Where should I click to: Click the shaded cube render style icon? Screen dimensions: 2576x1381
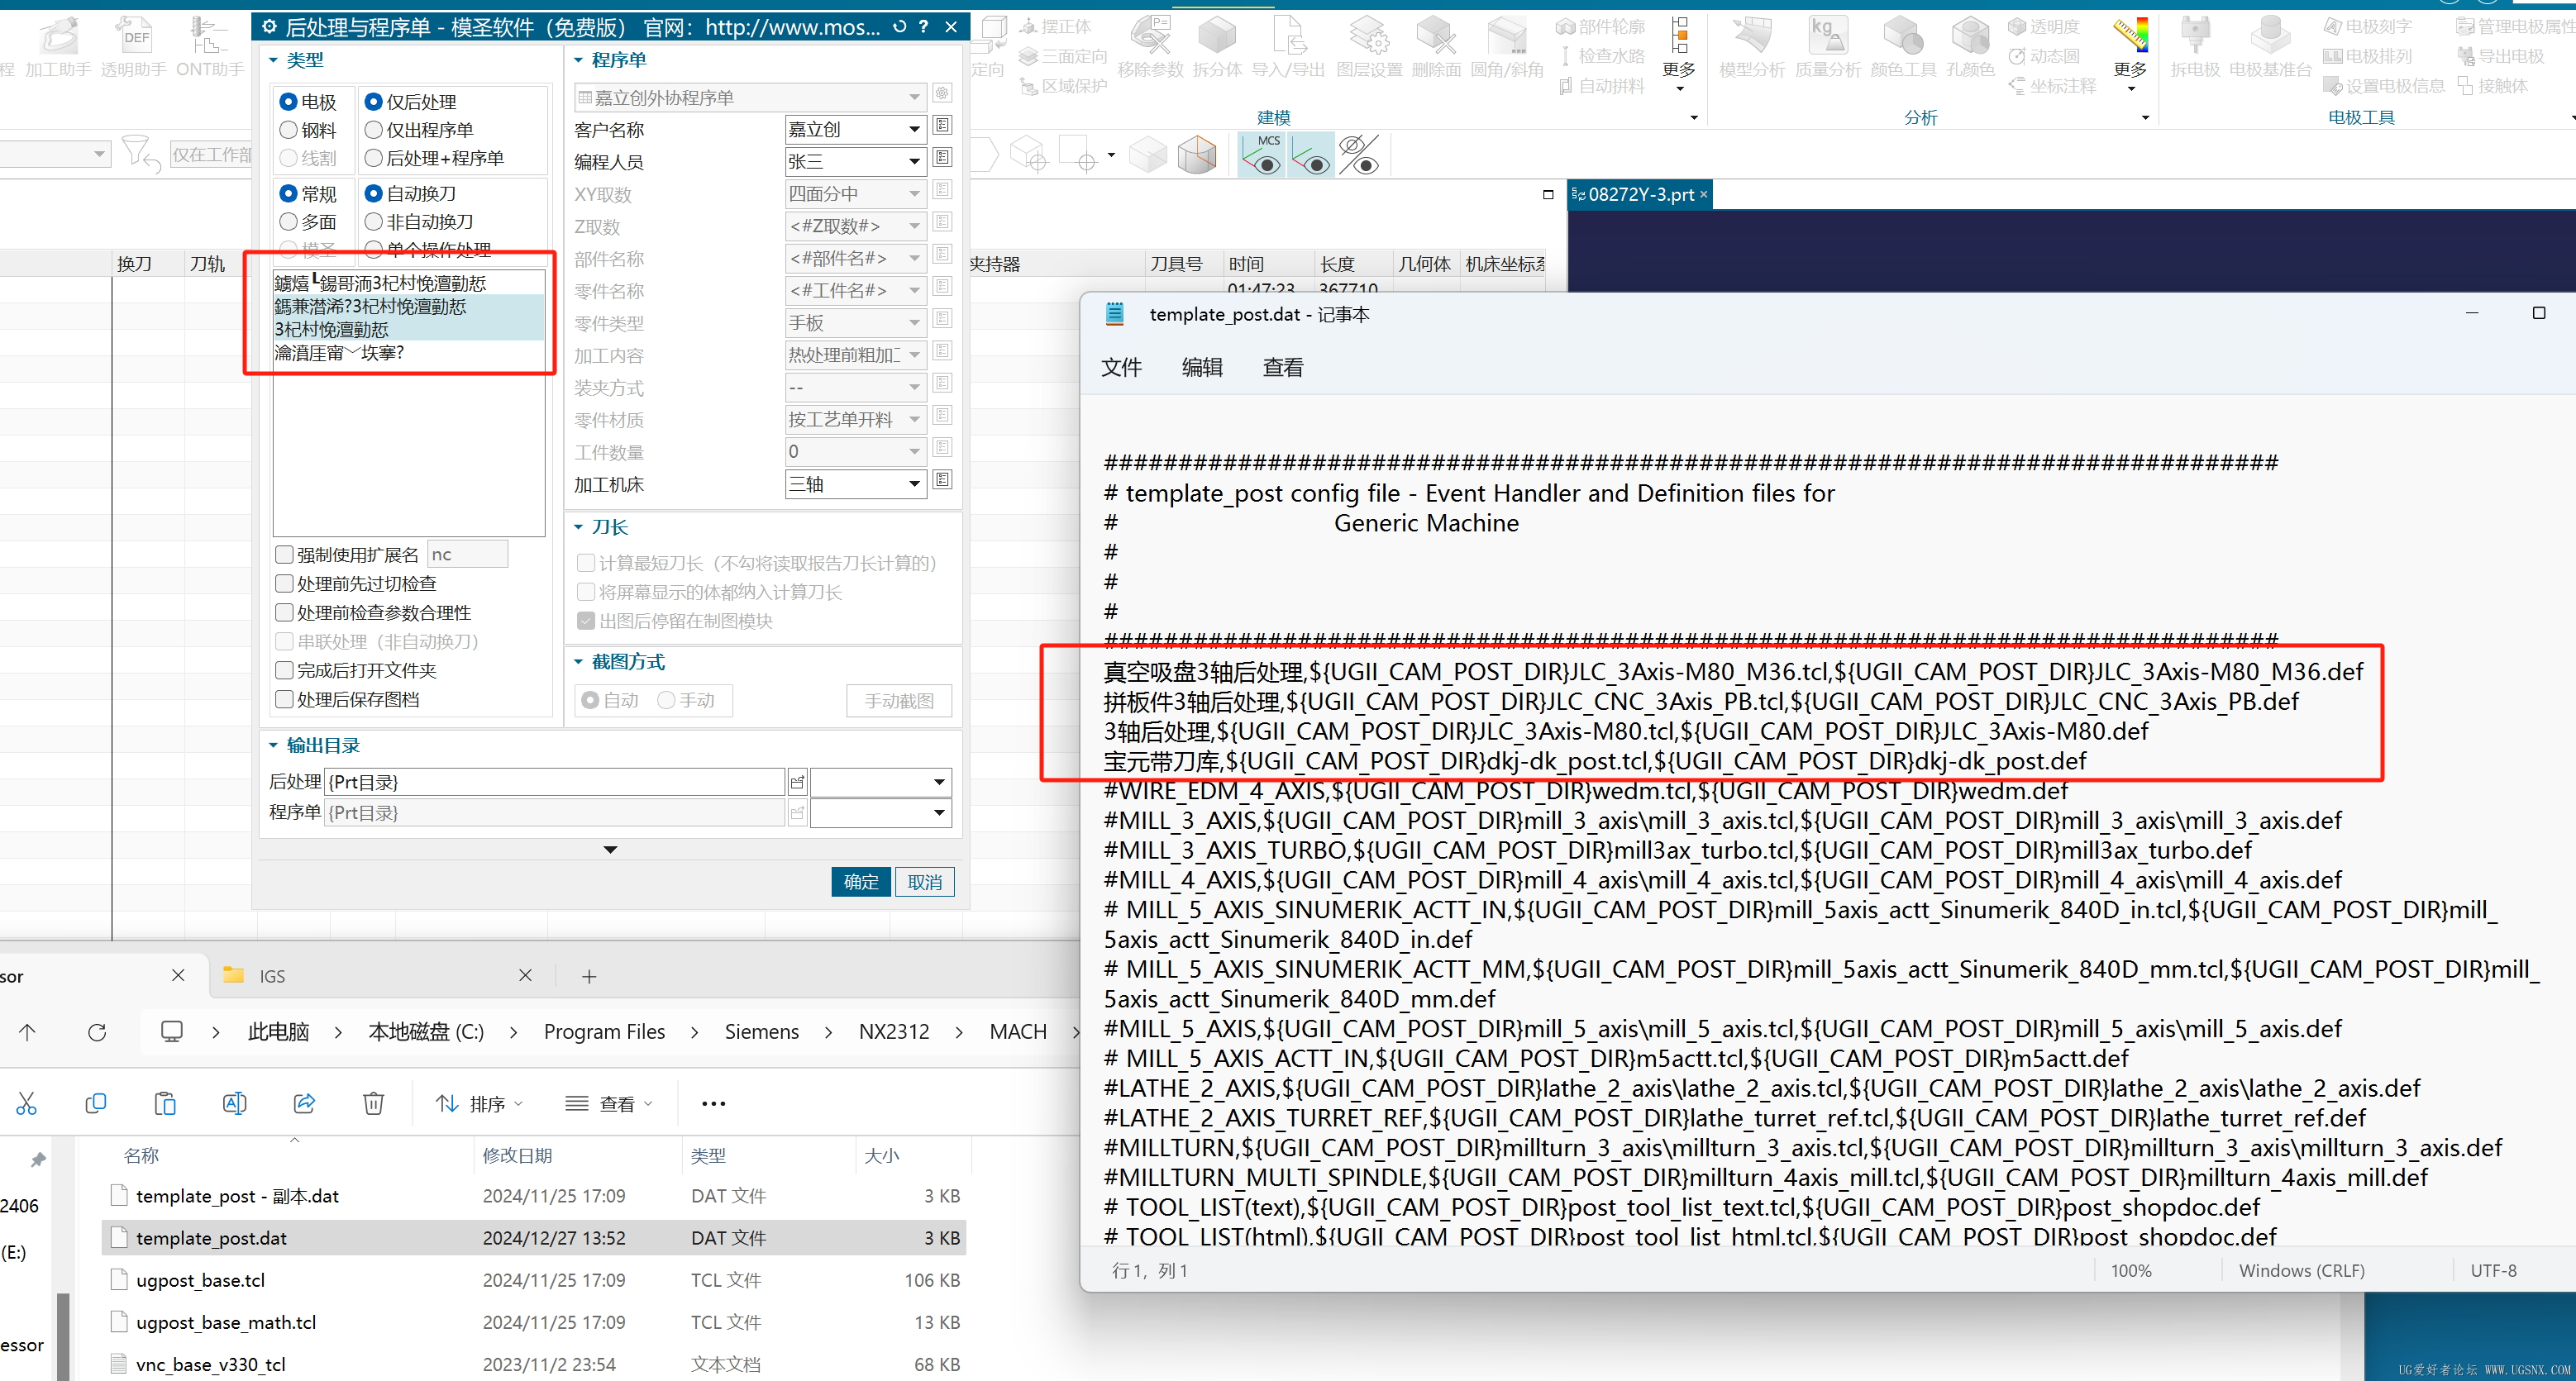pos(1196,155)
